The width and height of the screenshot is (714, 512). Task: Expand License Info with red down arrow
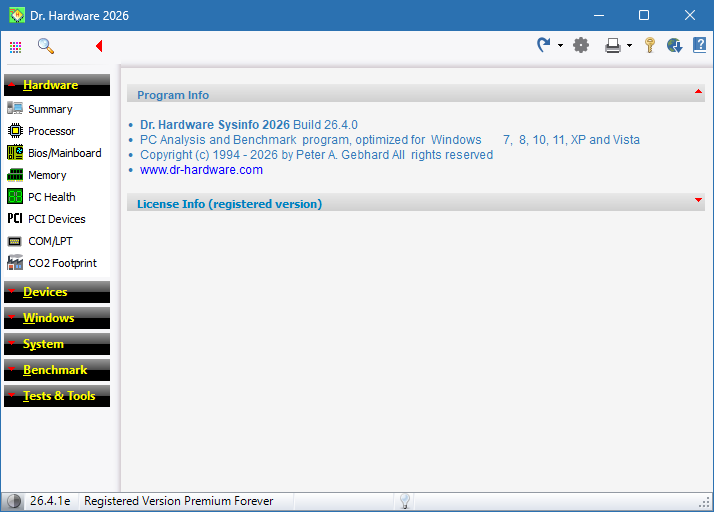698,200
